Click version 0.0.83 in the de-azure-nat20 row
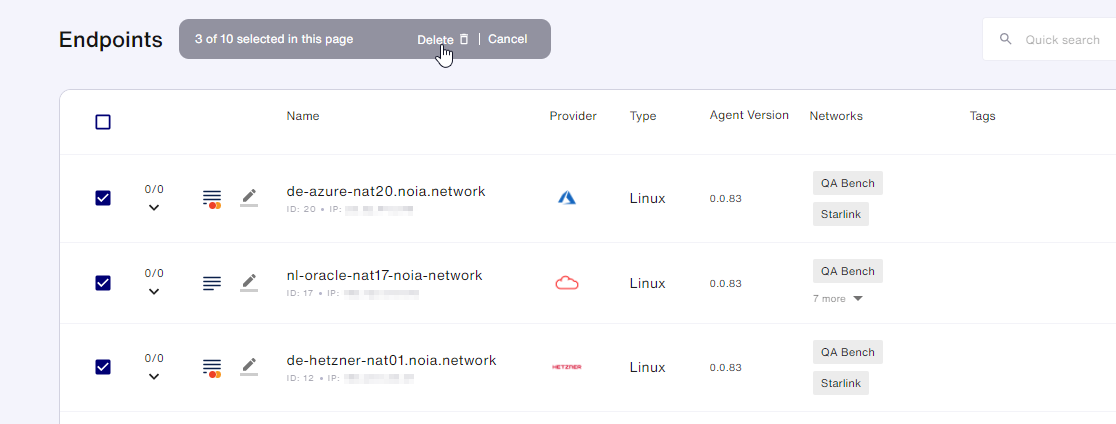Viewport: 1116px width, 424px height. tap(725, 198)
